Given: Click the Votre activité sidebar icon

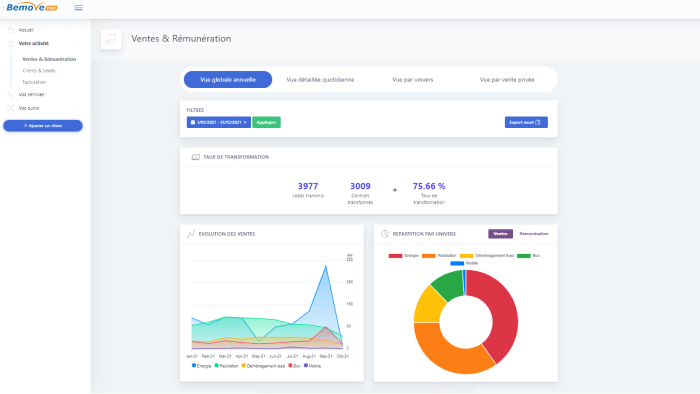Looking at the screenshot, I should [x=11, y=43].
